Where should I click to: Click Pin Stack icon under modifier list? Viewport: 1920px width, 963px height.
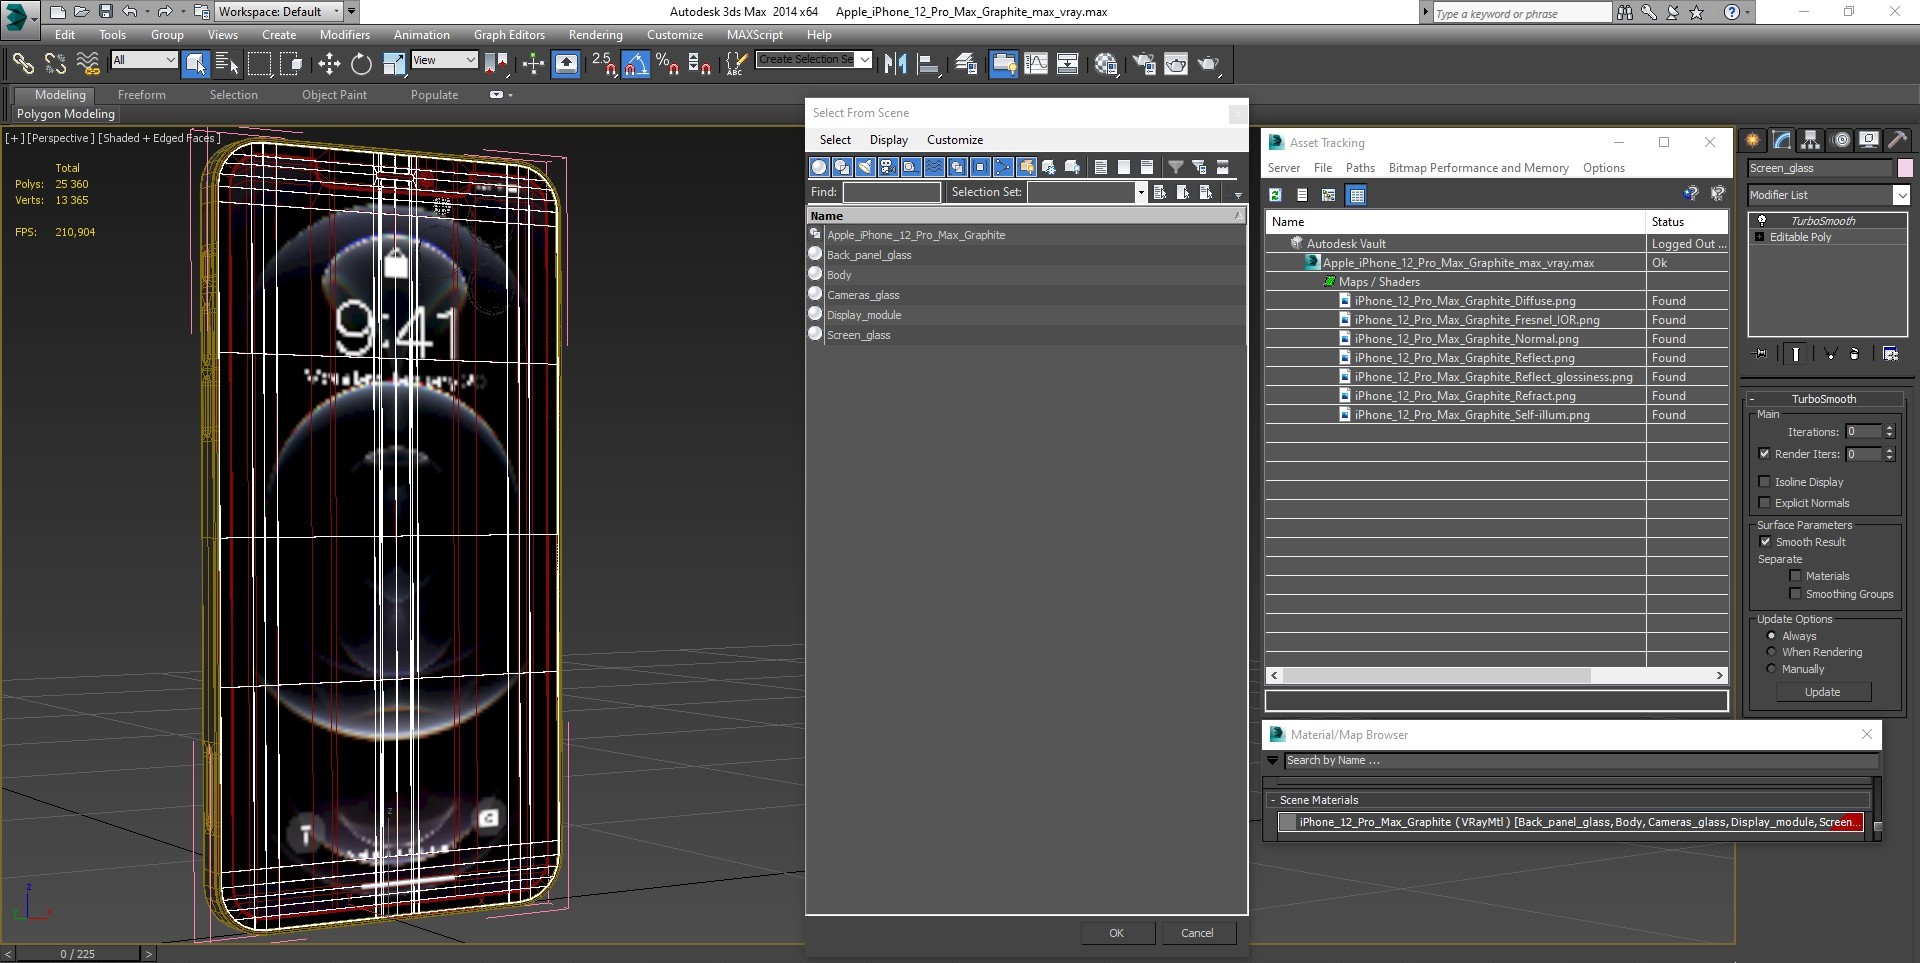pyautogui.click(x=1761, y=354)
